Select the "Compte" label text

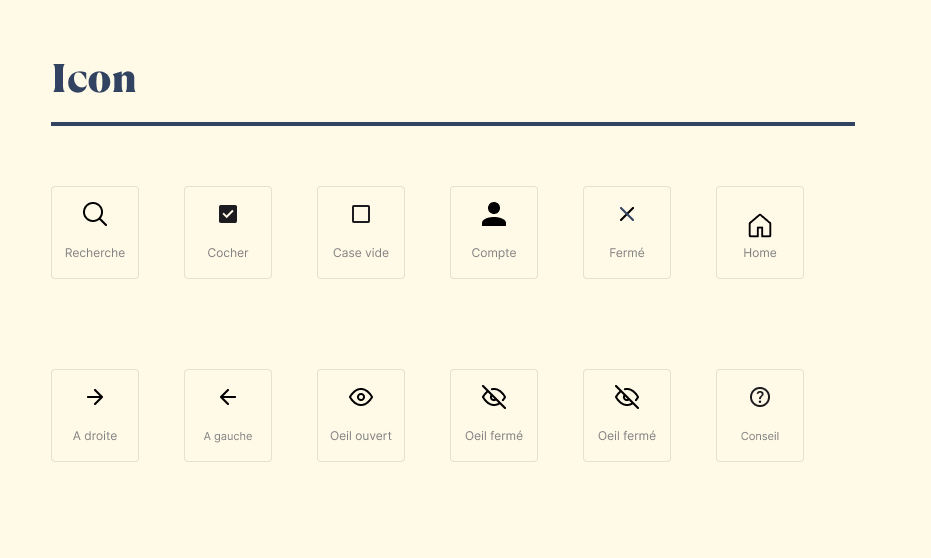pyautogui.click(x=494, y=253)
